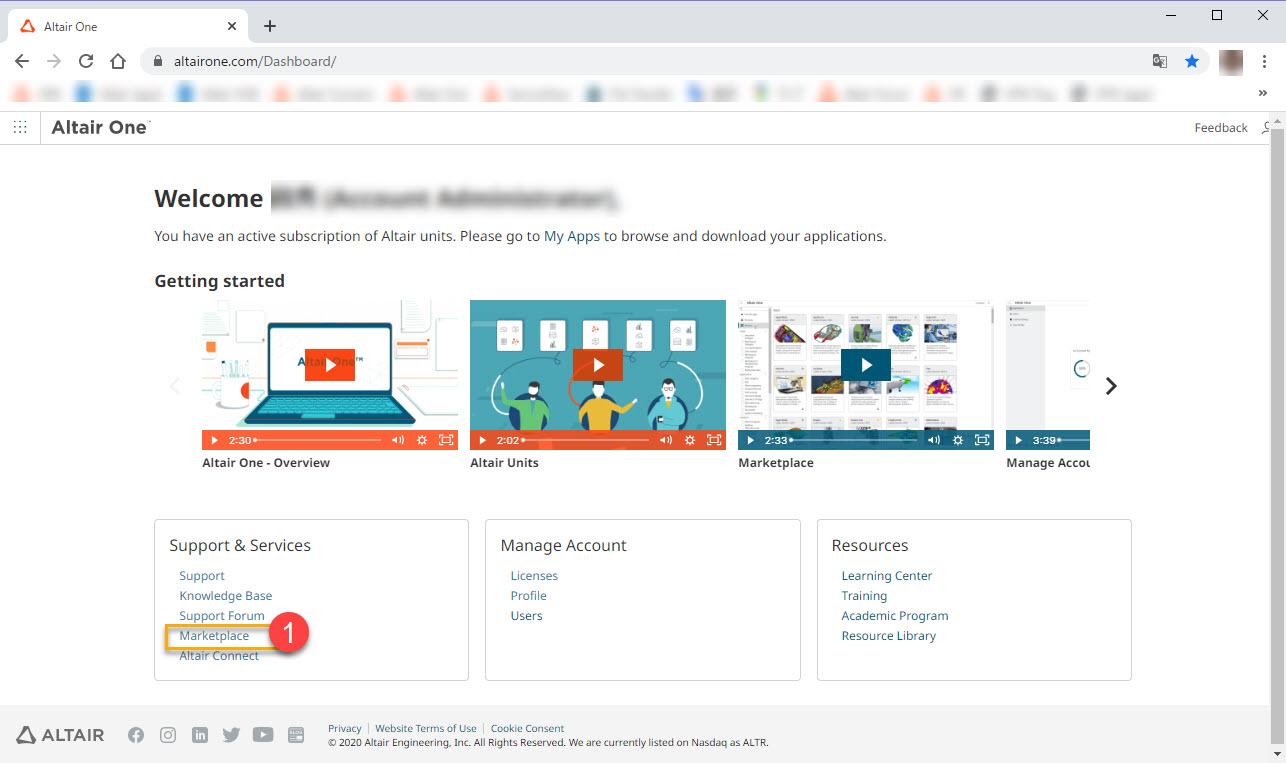Mute the Altair One - Overview video audio
1286x763 pixels.
click(399, 440)
